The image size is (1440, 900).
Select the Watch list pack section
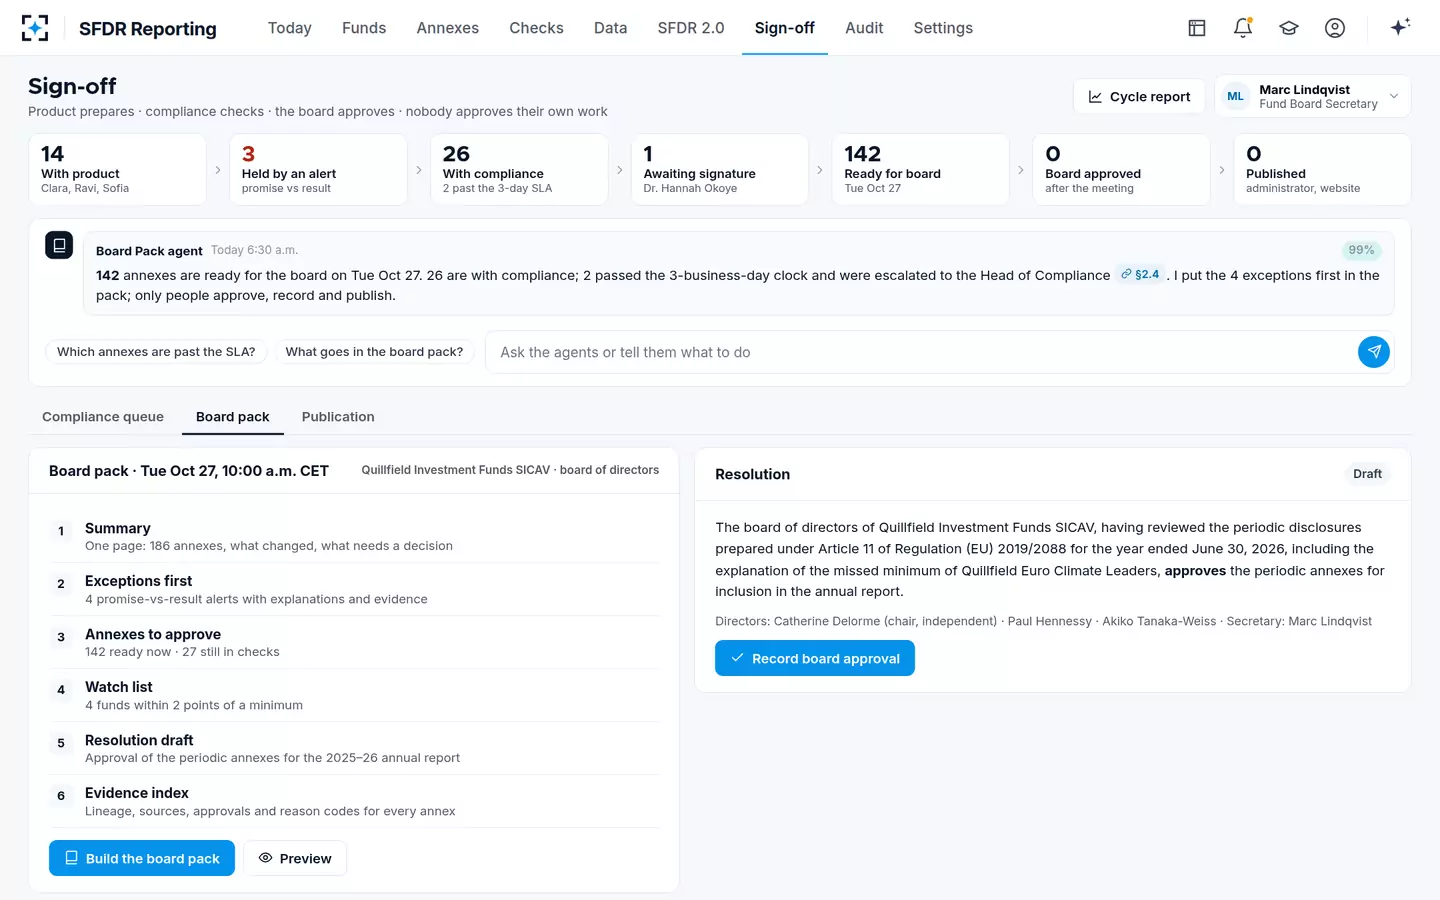pyautogui.click(x=355, y=695)
